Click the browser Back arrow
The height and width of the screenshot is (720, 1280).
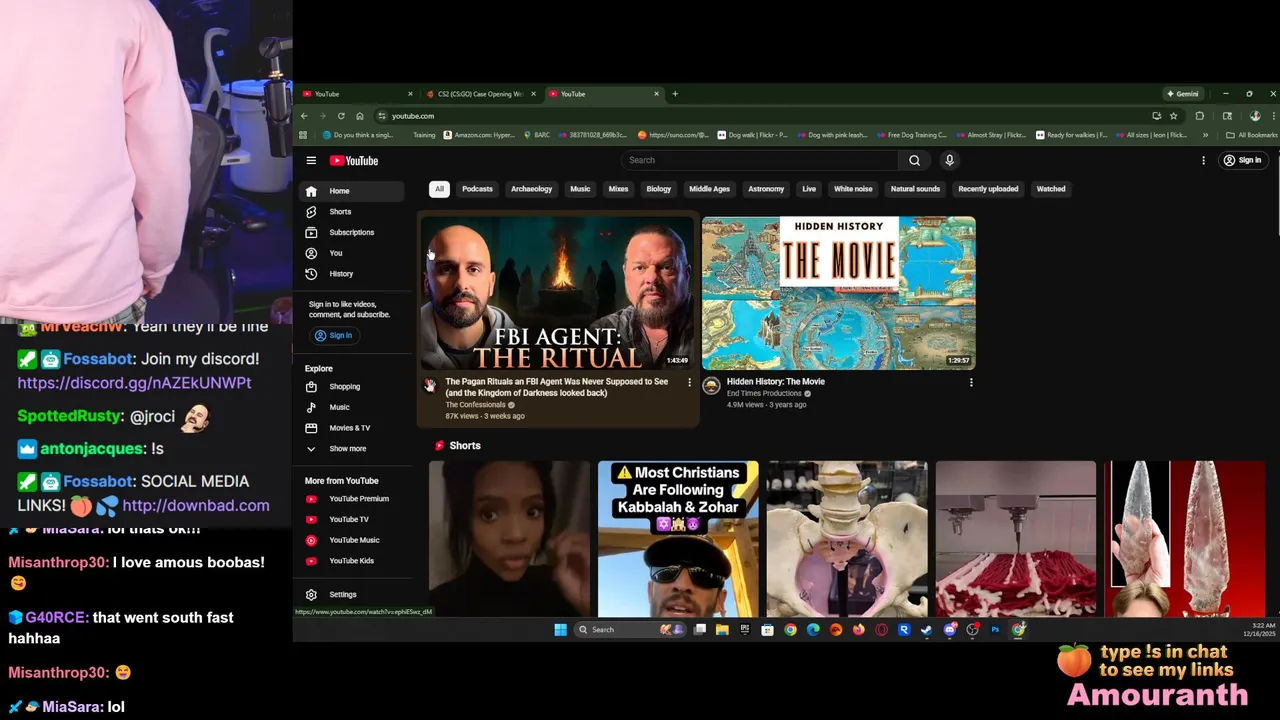tap(304, 116)
